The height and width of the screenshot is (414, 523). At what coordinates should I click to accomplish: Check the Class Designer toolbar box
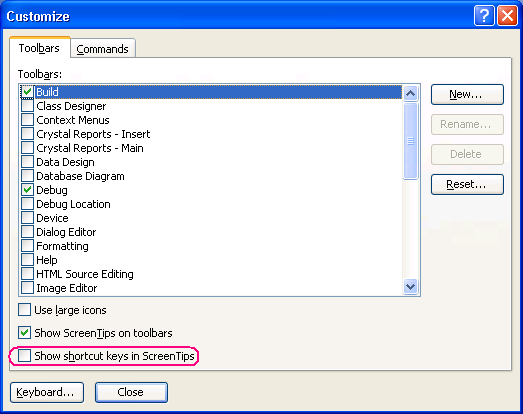pyautogui.click(x=27, y=106)
